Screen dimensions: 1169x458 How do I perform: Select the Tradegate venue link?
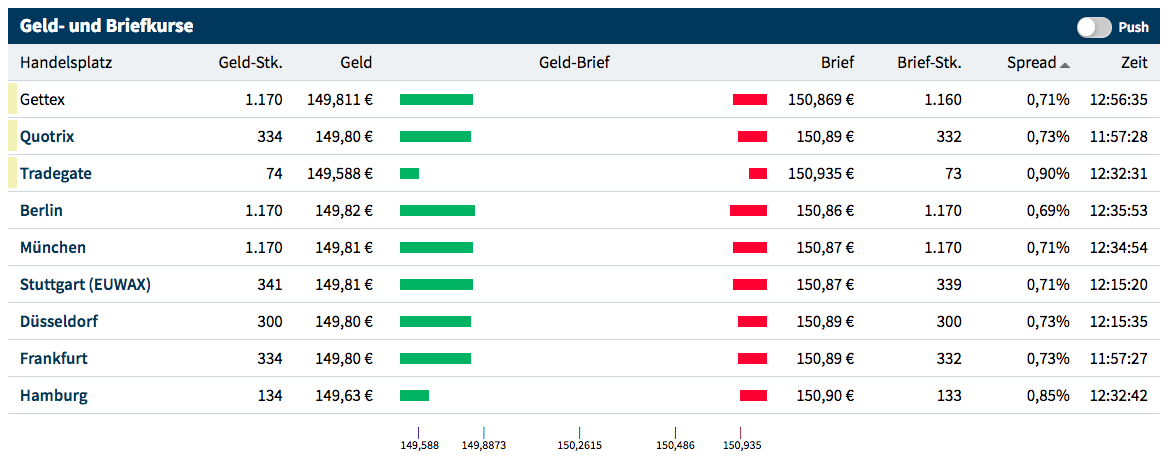click(x=55, y=174)
